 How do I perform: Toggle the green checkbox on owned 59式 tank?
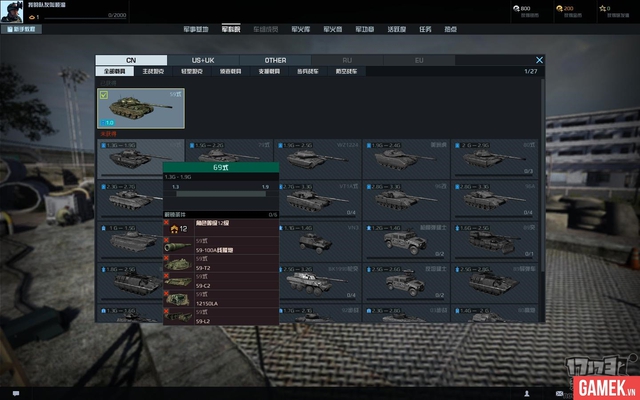104,95
